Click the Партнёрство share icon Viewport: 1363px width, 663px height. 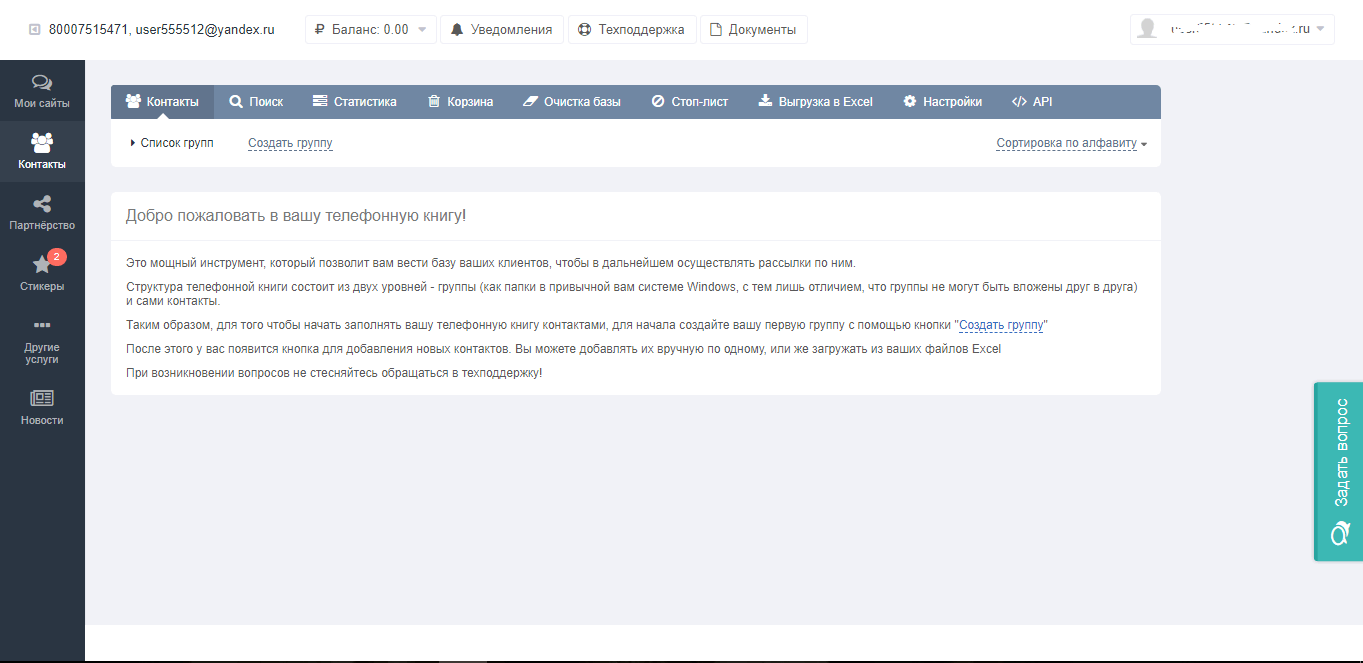pyautogui.click(x=42, y=205)
